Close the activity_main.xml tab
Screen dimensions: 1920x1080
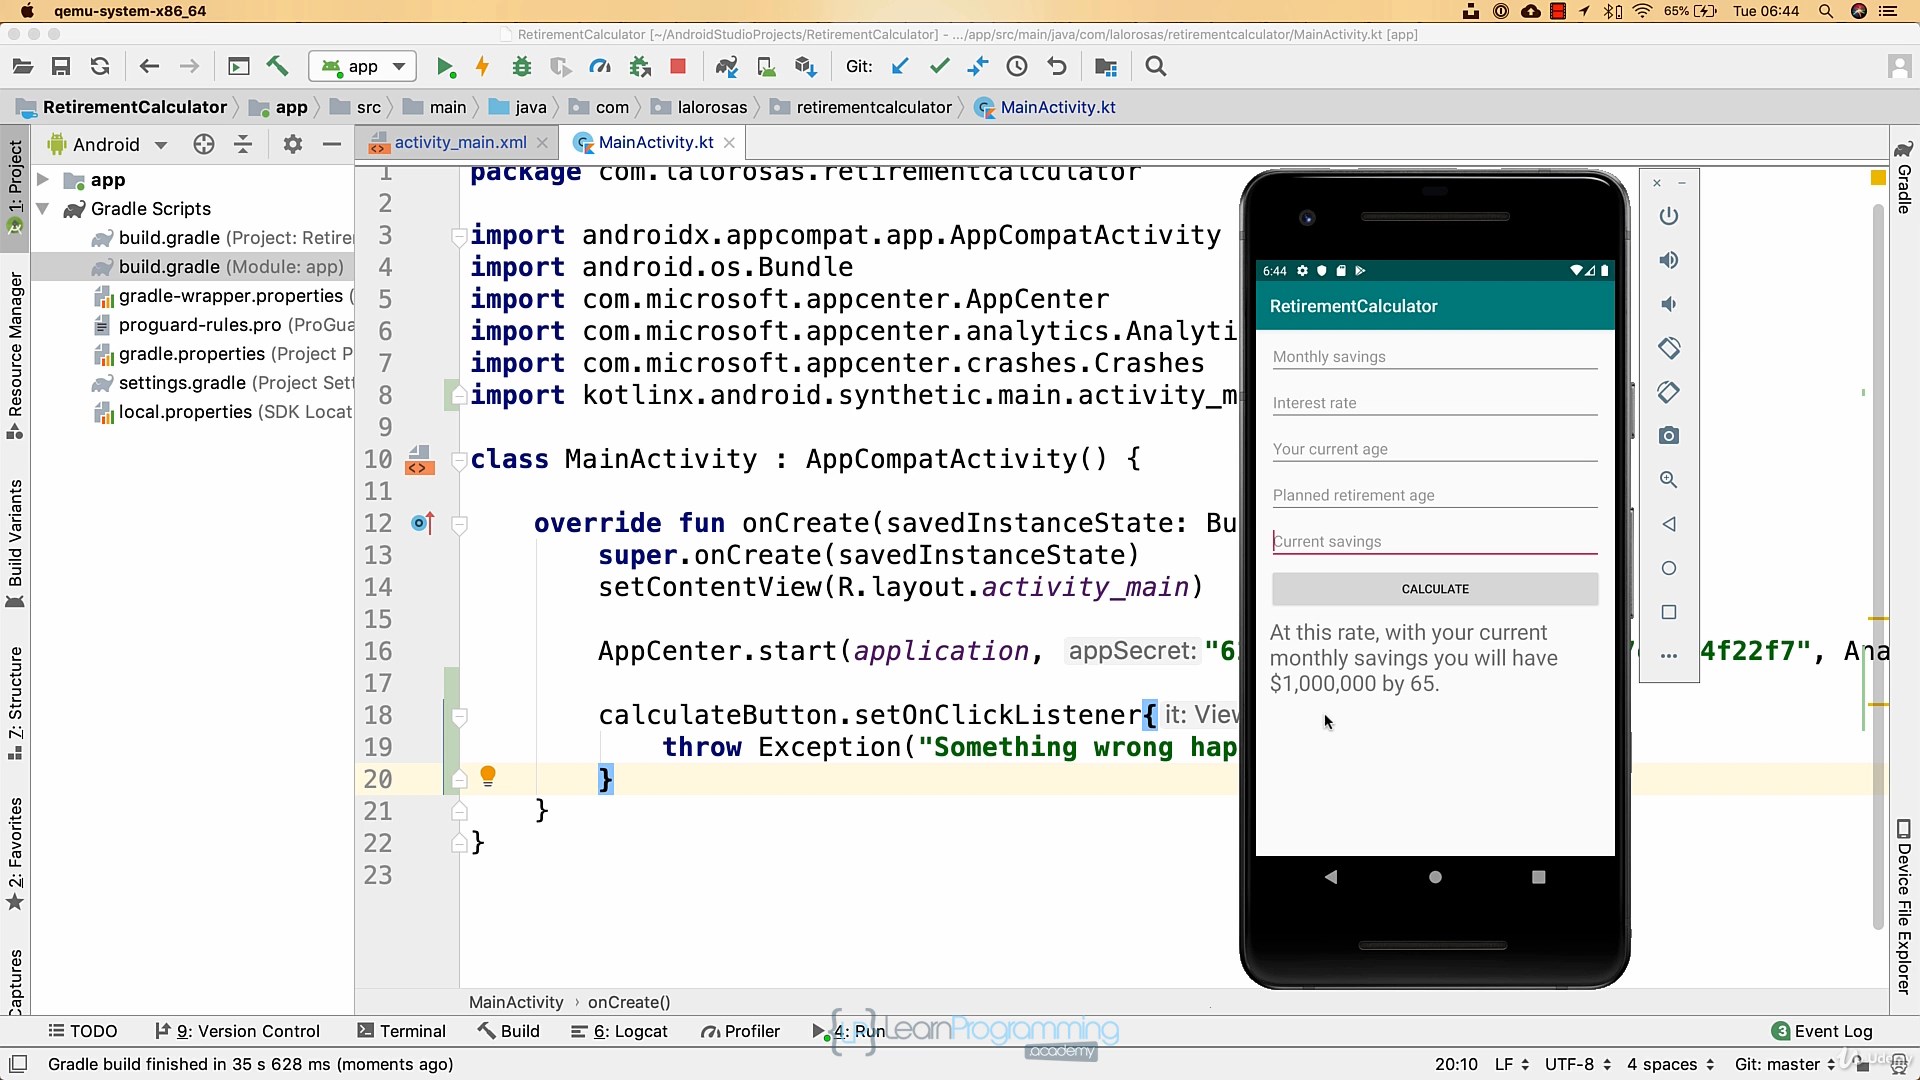(542, 143)
